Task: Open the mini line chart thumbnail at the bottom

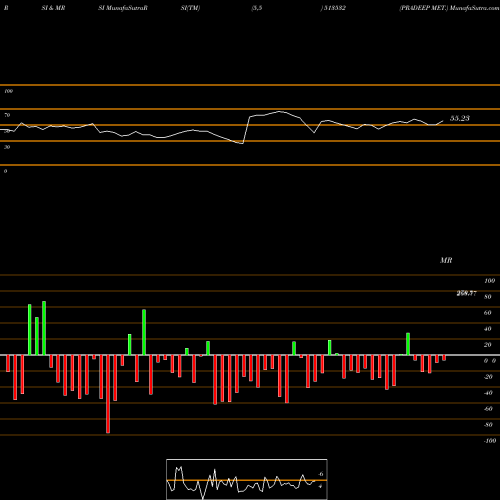Action: pyautogui.click(x=247, y=479)
